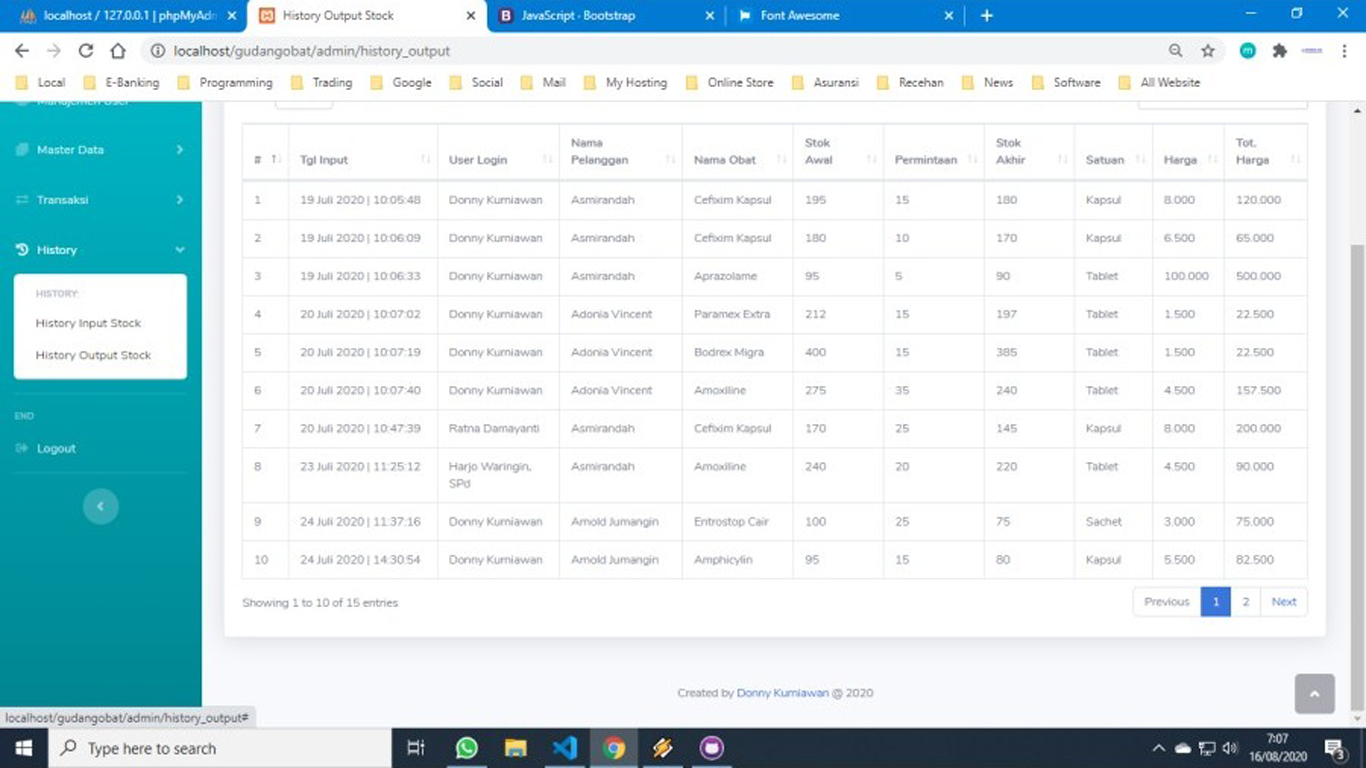Sort table by Permintaan column
The width and height of the screenshot is (1366, 768).
coord(932,160)
